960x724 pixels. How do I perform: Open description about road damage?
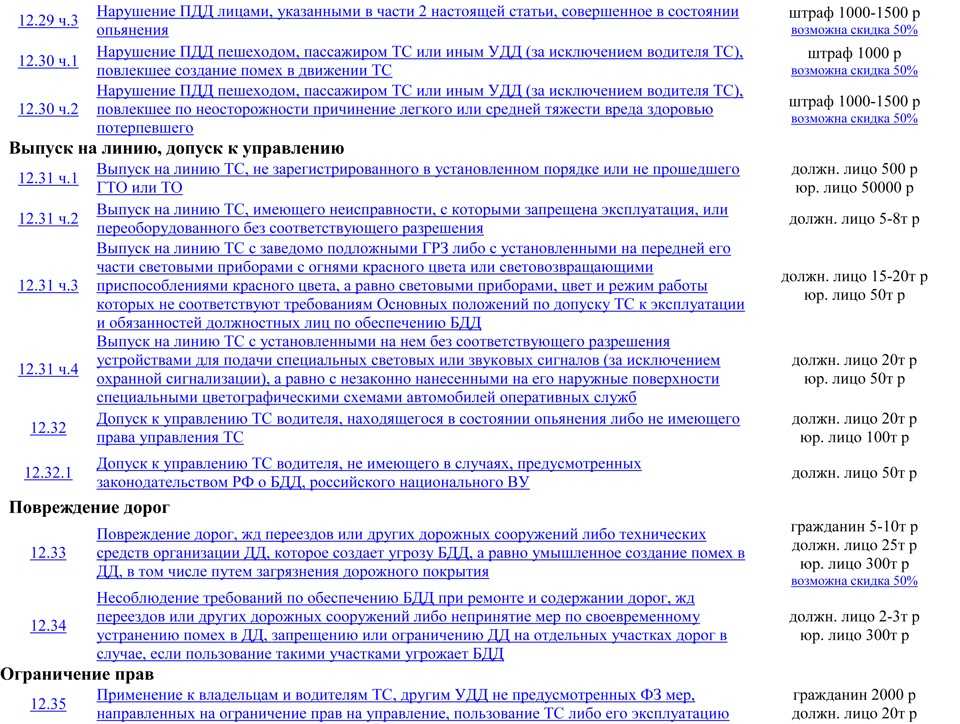(421, 553)
